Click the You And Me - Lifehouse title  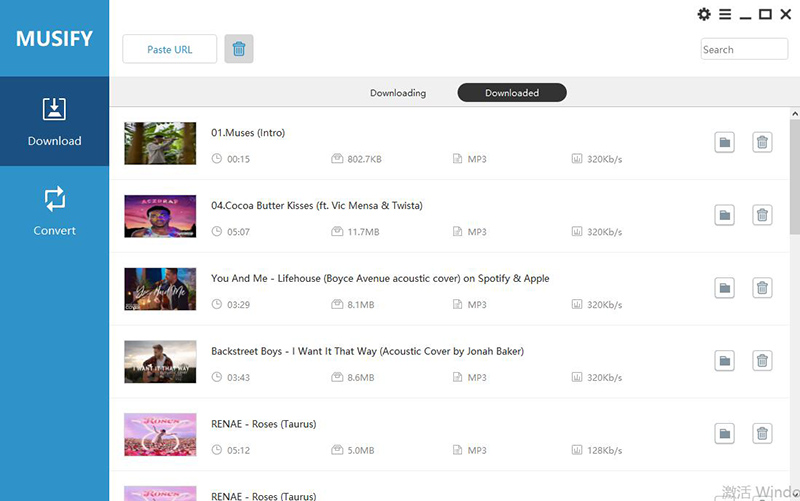point(380,279)
